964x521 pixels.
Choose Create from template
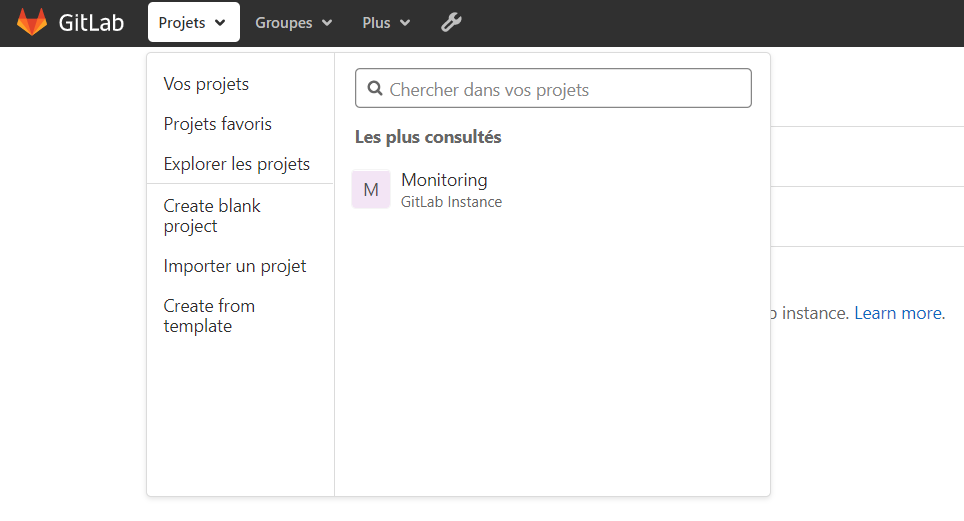coord(209,316)
